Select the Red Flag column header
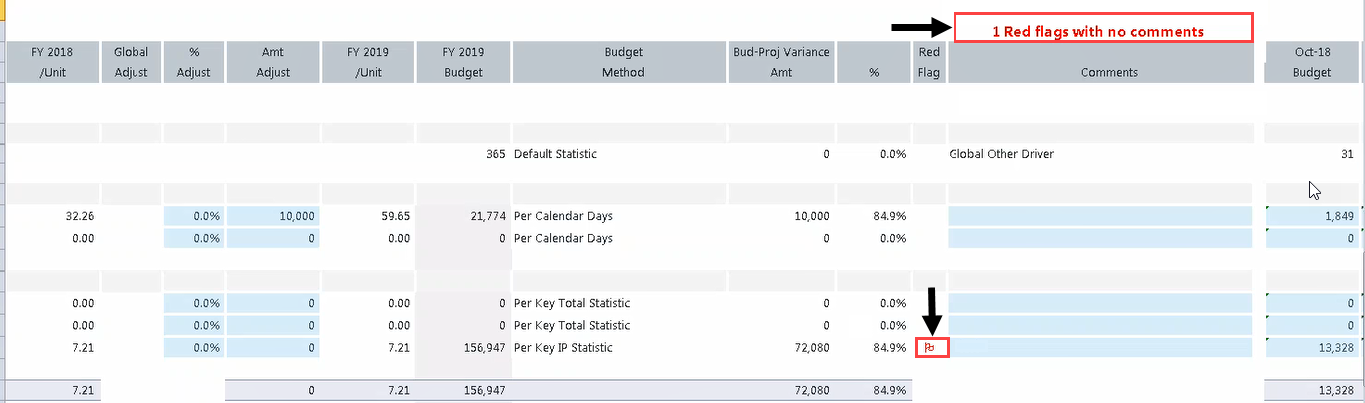 tap(928, 62)
